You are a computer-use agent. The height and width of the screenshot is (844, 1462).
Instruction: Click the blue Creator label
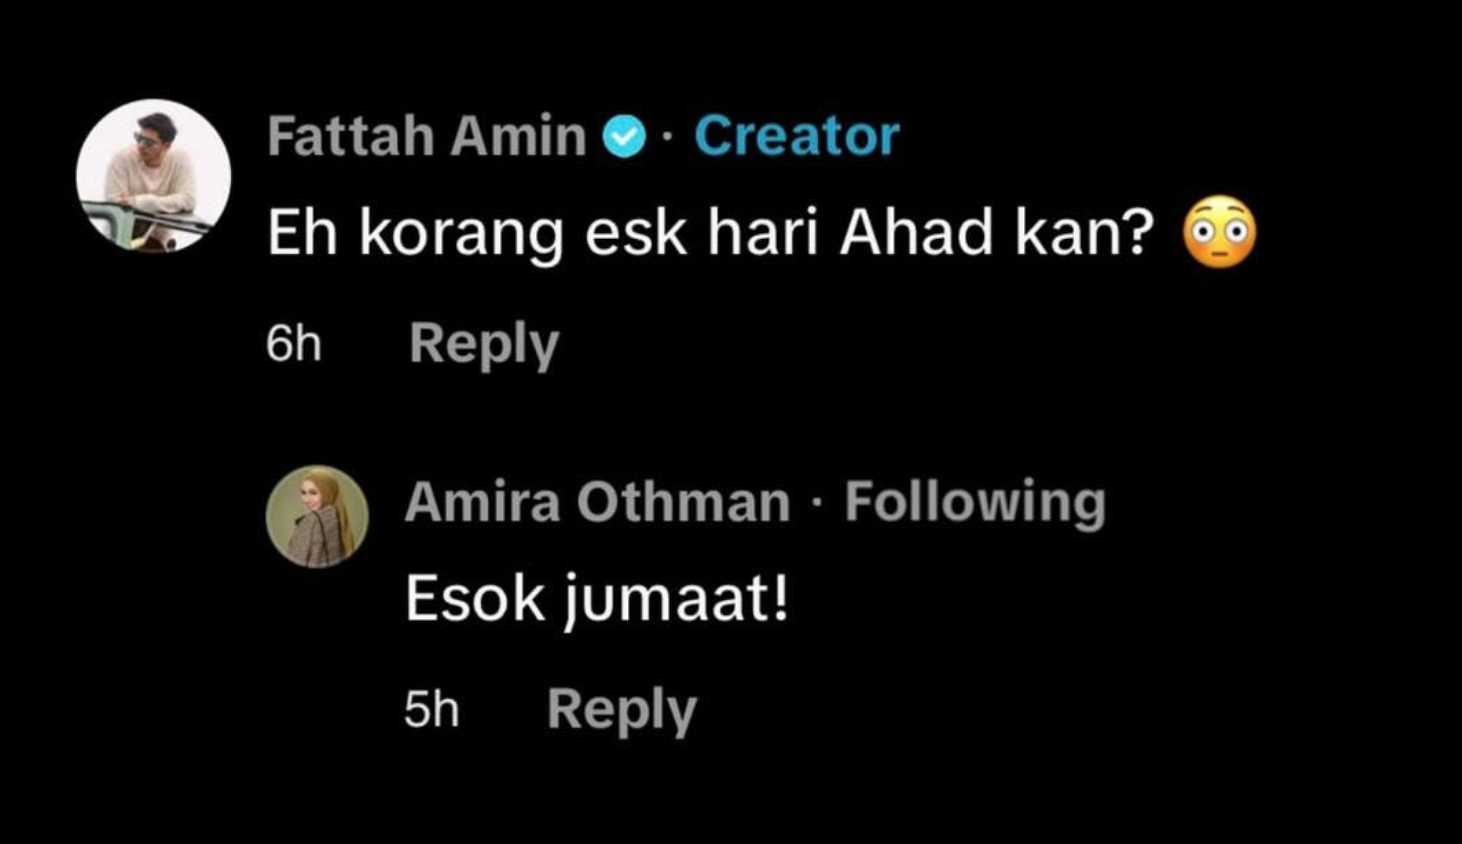(797, 136)
